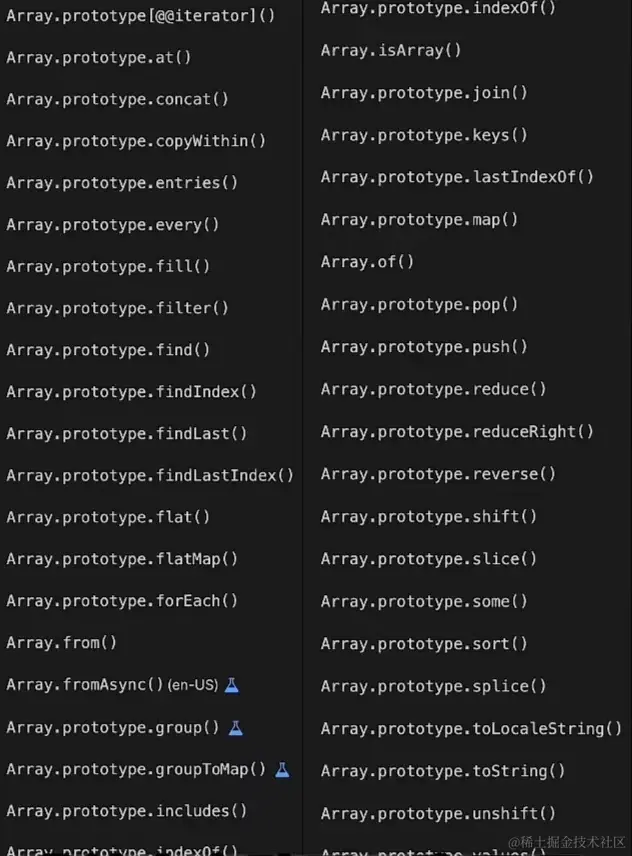Open the Array.from() link

coord(62,643)
